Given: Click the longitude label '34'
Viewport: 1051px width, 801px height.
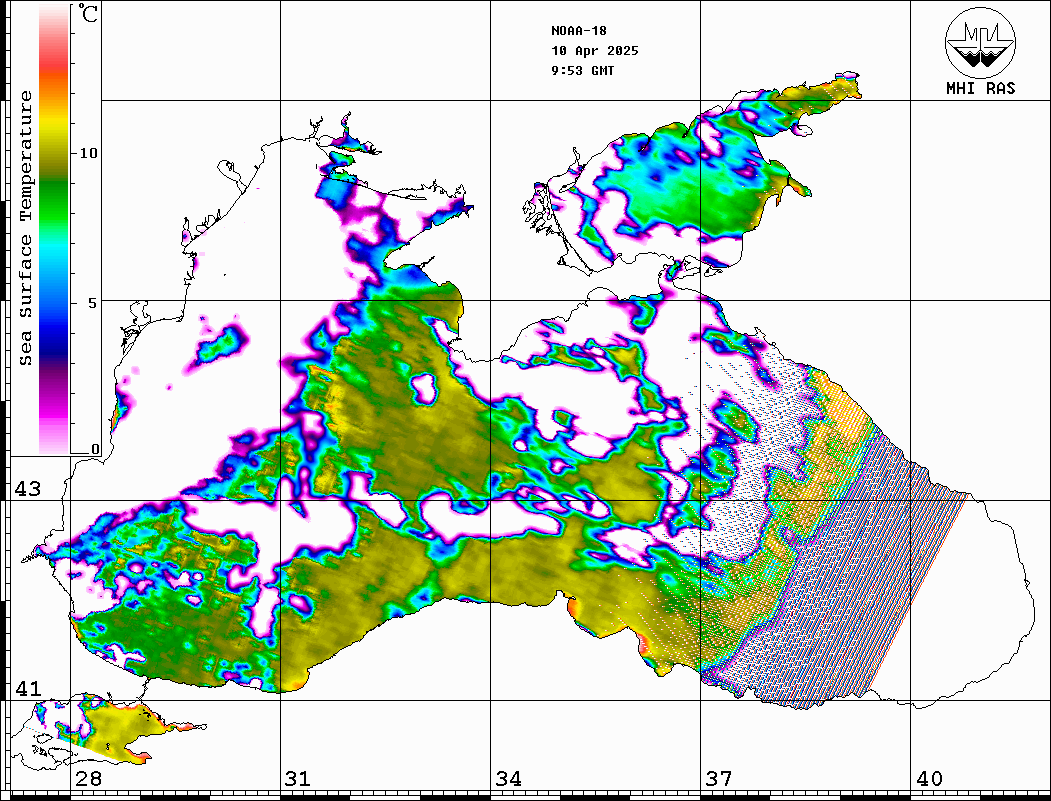Looking at the screenshot, I should (509, 779).
